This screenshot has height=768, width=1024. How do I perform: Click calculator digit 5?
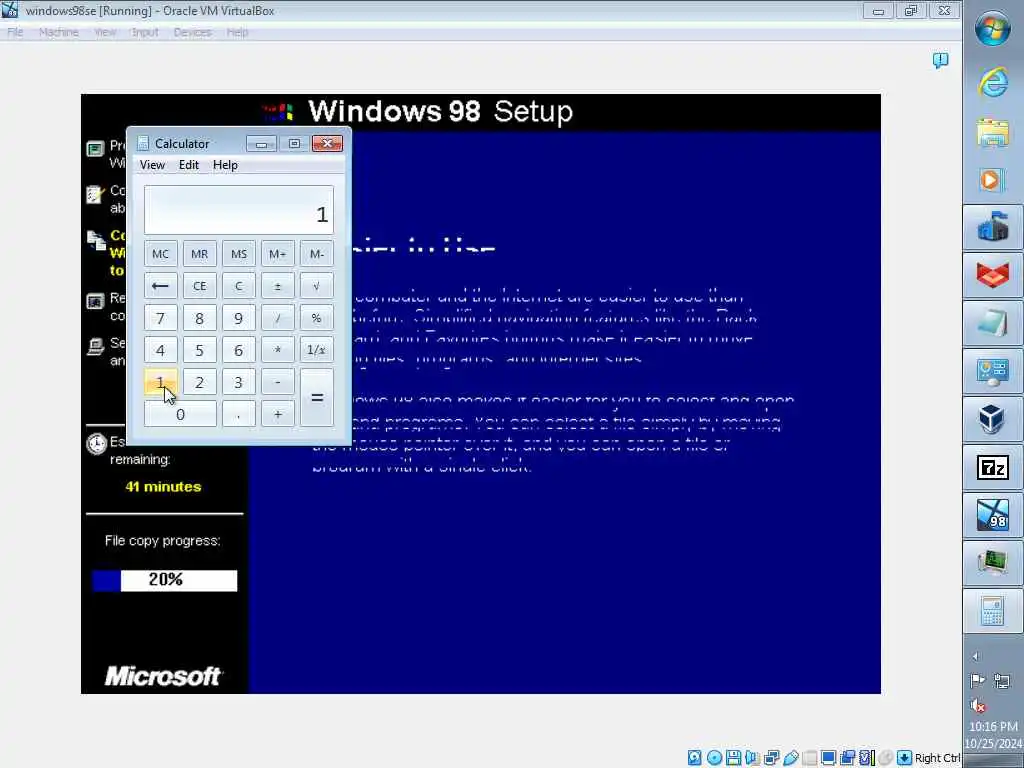click(200, 350)
